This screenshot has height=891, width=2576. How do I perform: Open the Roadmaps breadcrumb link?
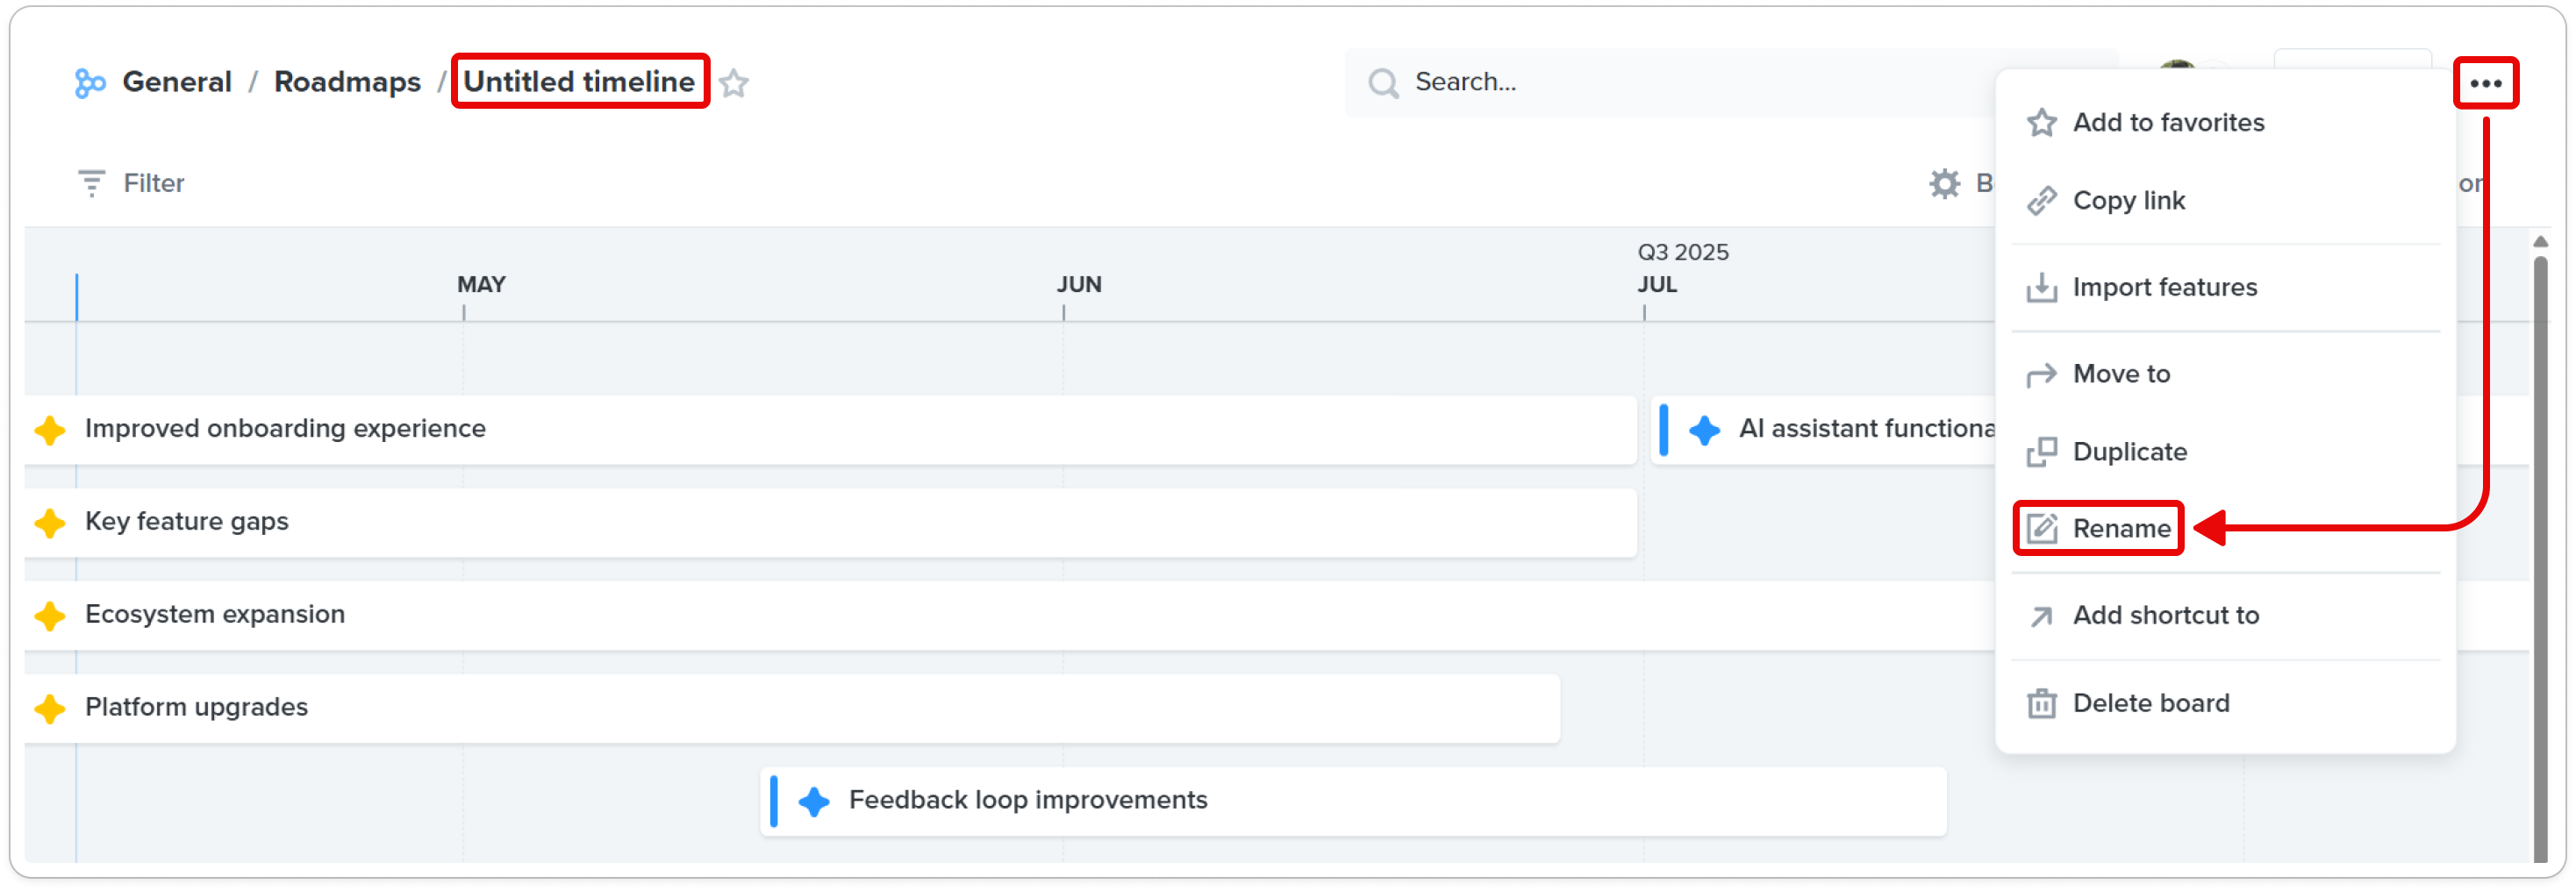347,82
